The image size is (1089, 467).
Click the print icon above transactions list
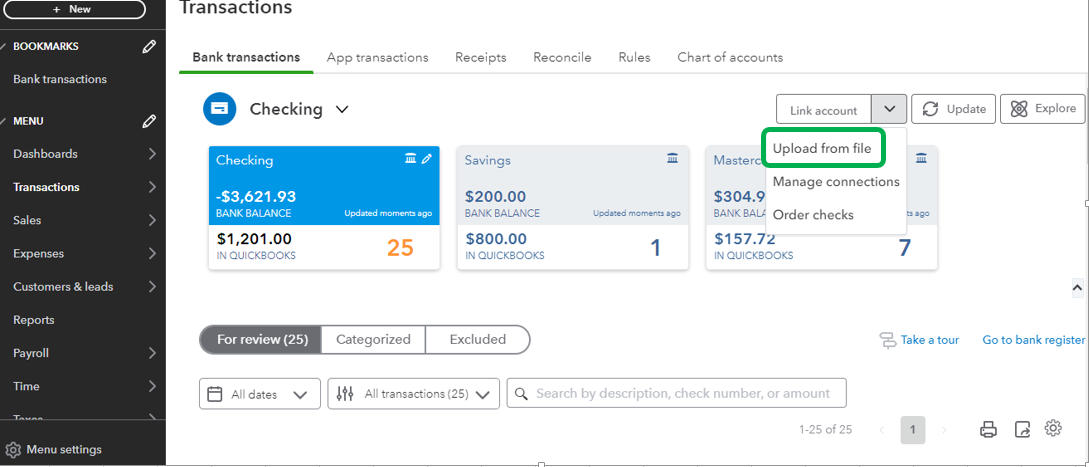tap(988, 429)
